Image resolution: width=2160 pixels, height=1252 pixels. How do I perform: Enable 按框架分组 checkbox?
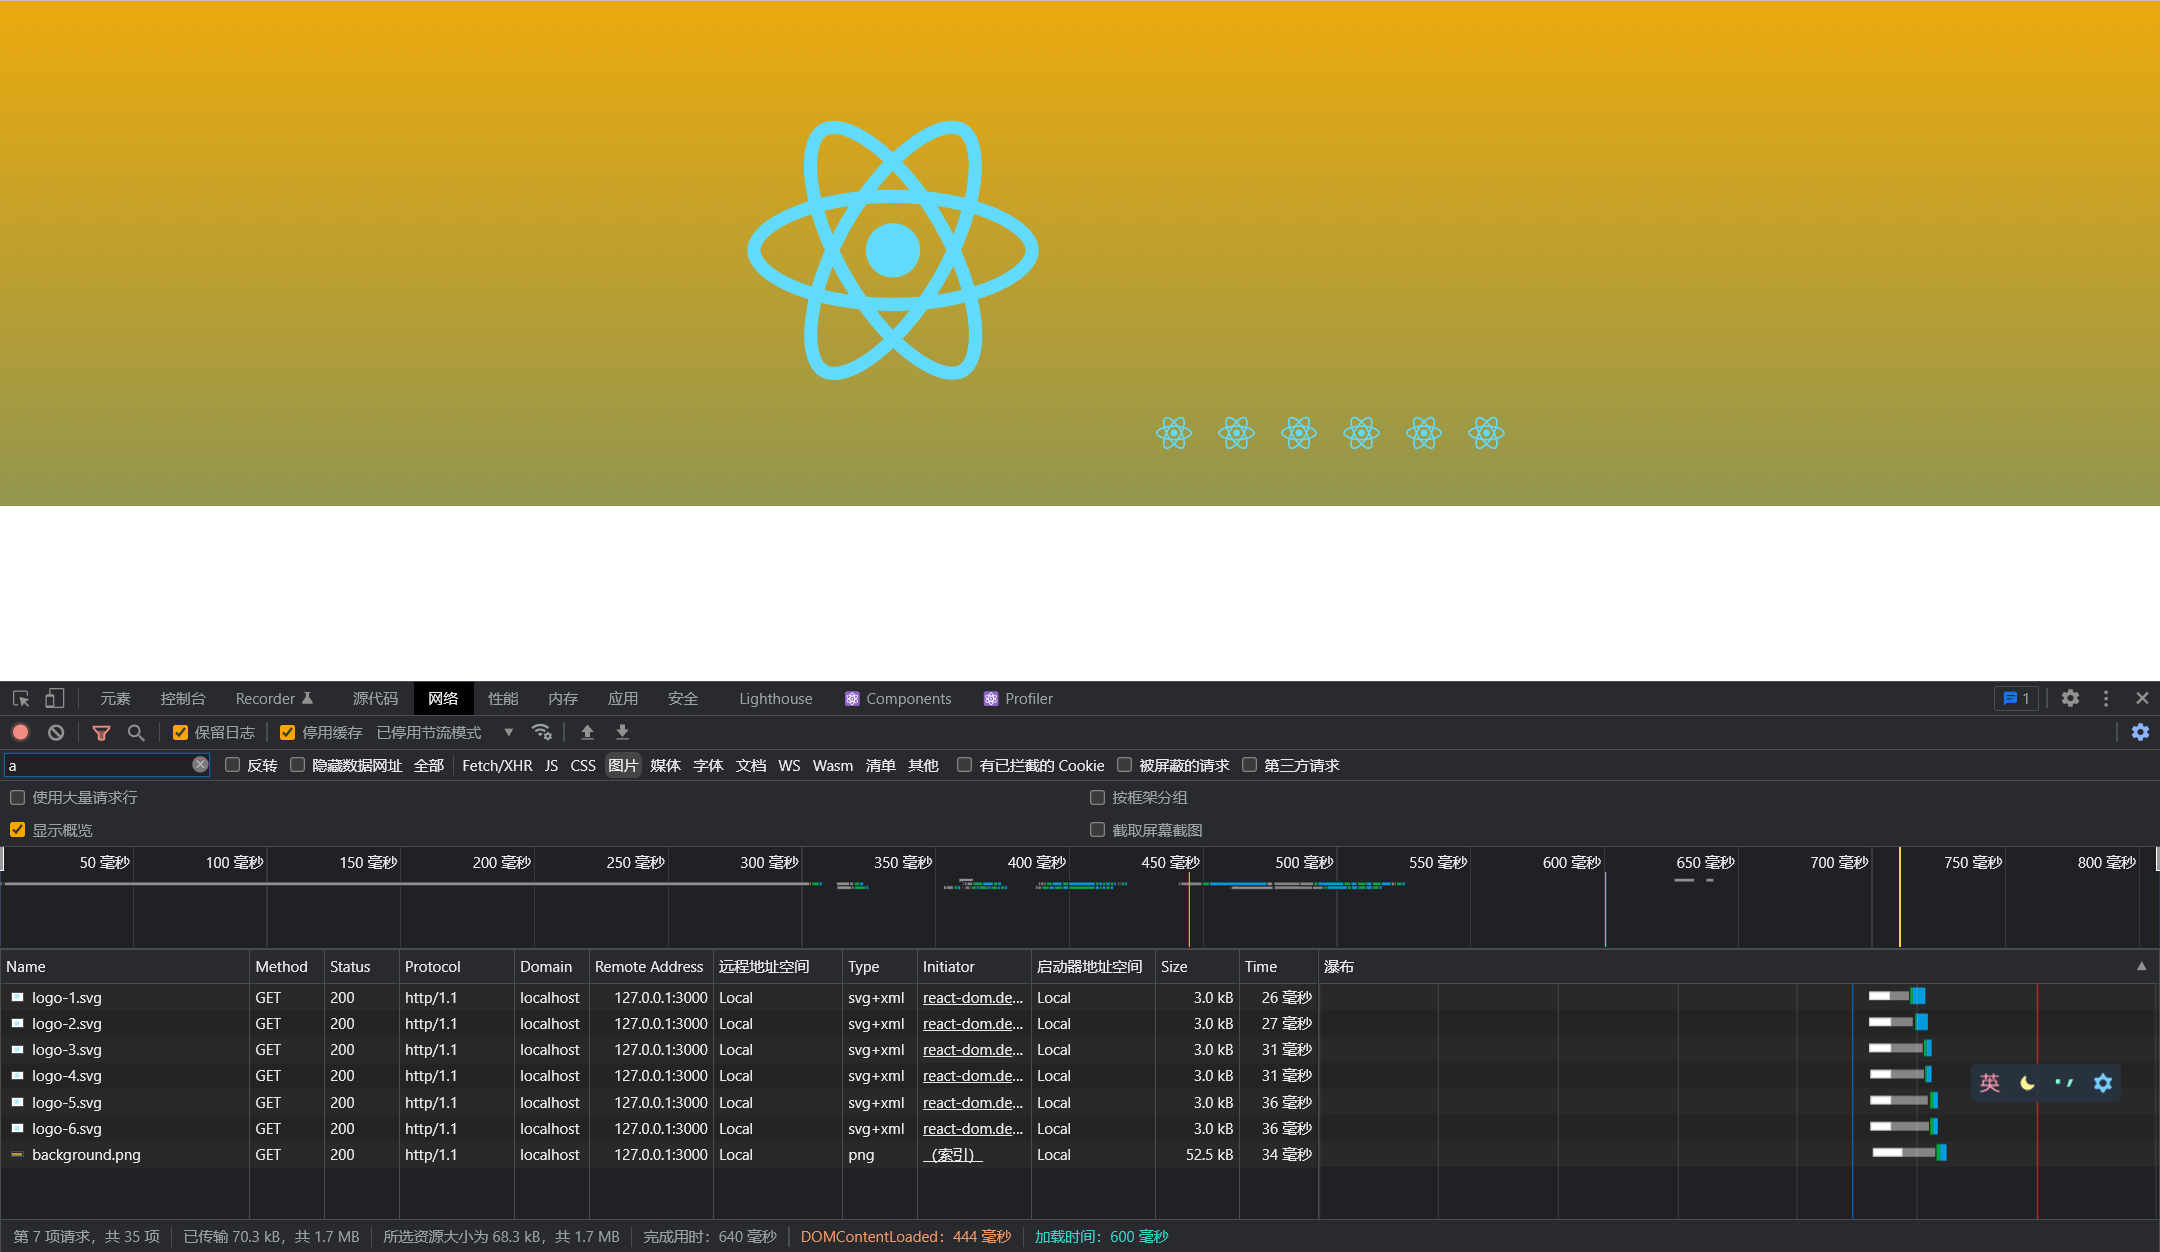click(x=1097, y=797)
